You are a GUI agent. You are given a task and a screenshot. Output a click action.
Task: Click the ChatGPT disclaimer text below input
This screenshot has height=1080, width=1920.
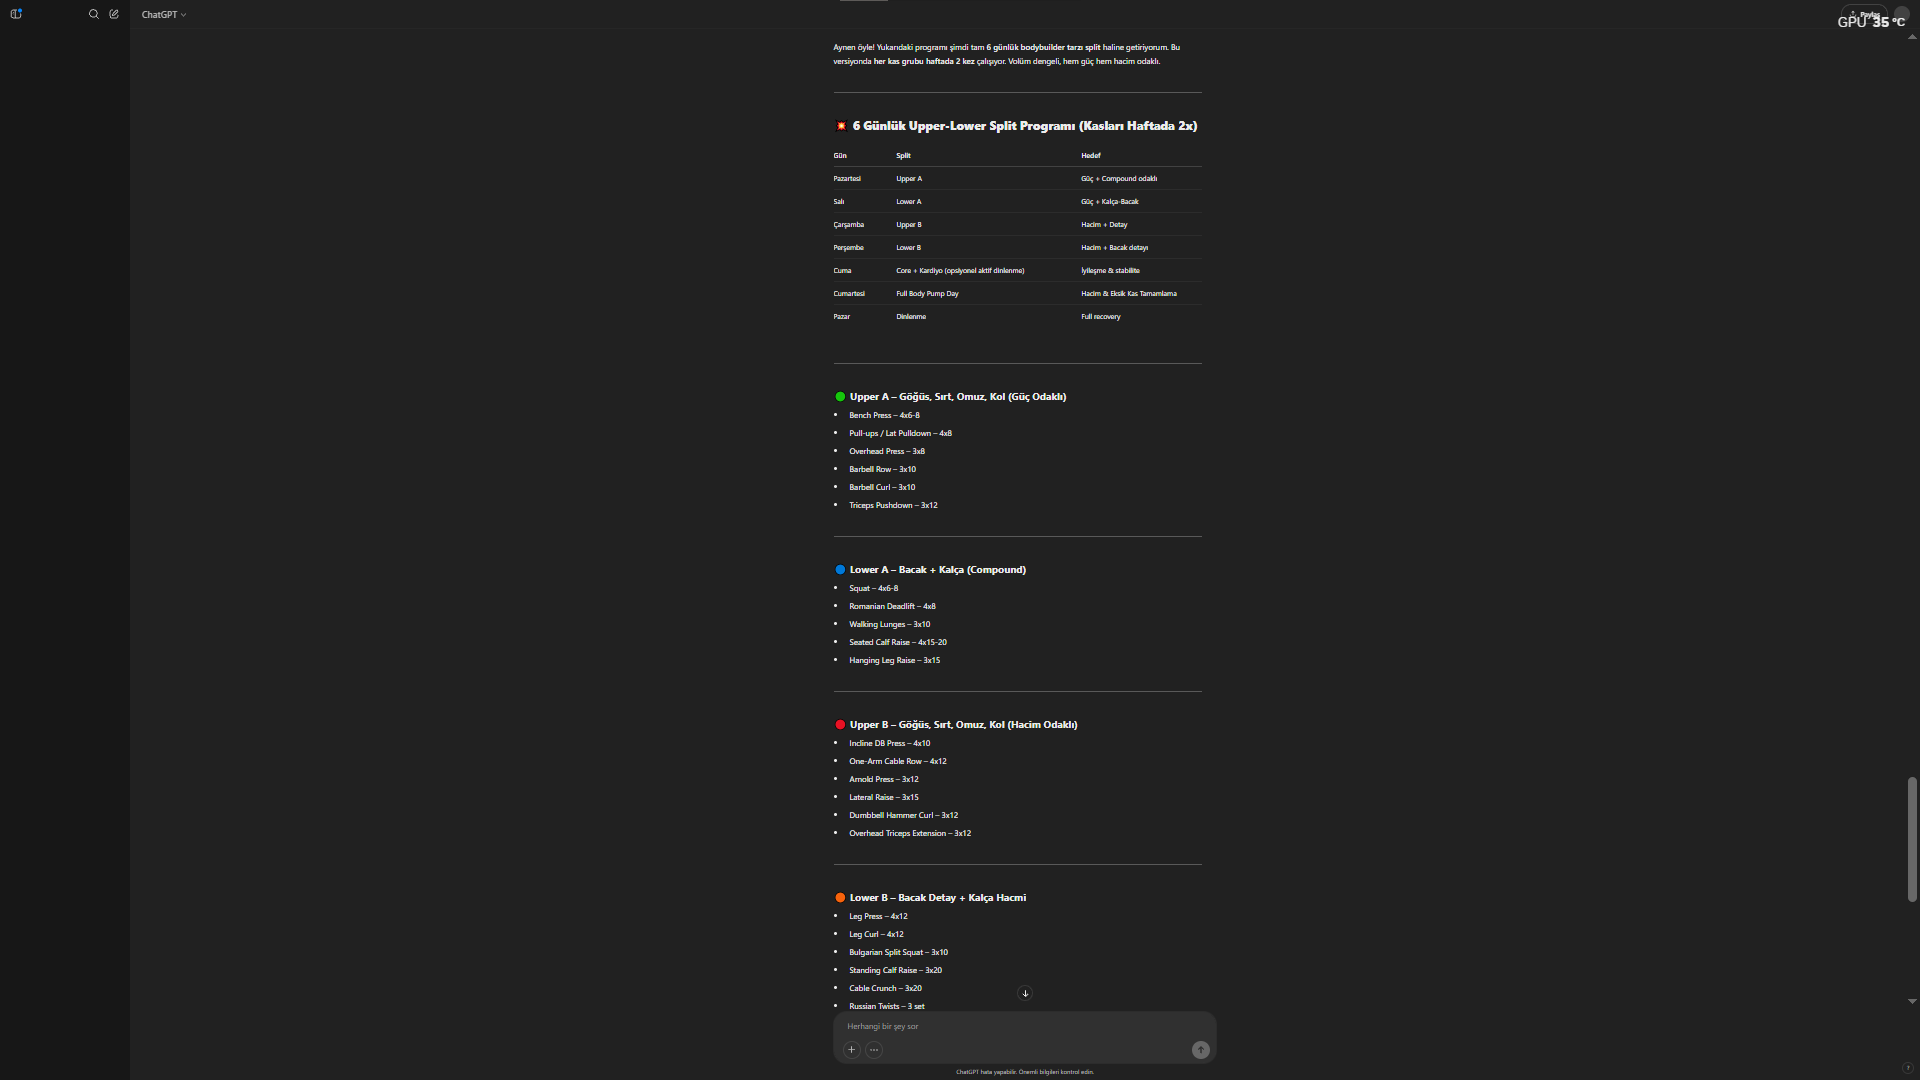point(1024,1072)
